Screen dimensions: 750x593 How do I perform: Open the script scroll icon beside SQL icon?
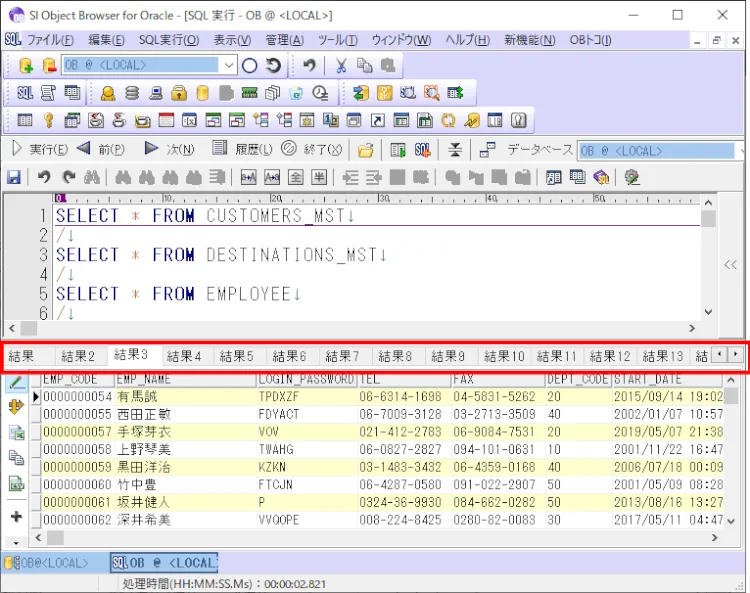point(48,92)
